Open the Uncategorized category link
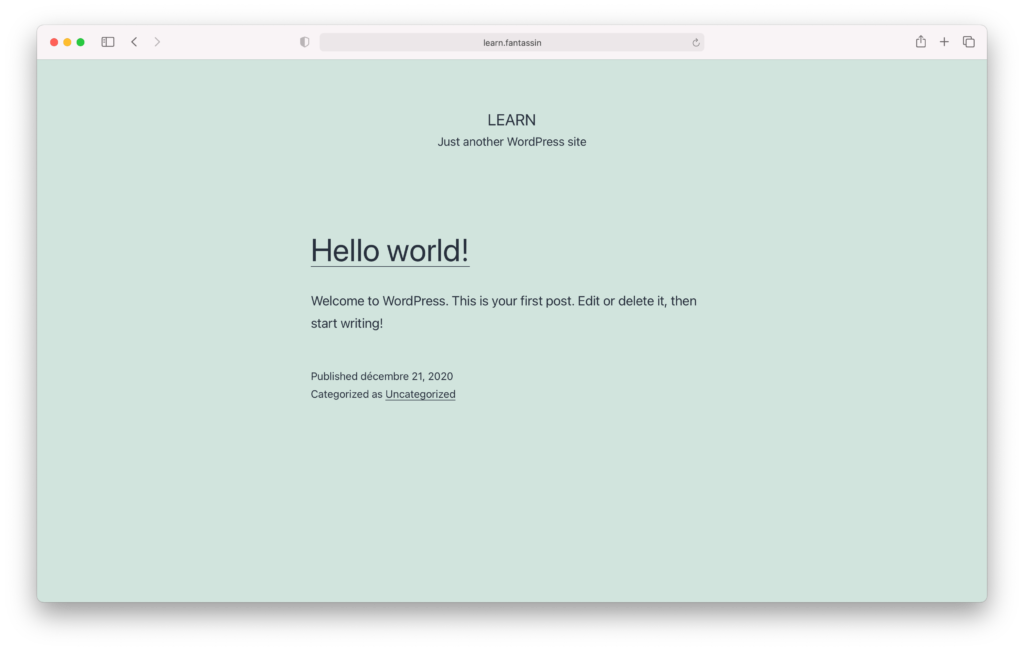 [x=420, y=394]
